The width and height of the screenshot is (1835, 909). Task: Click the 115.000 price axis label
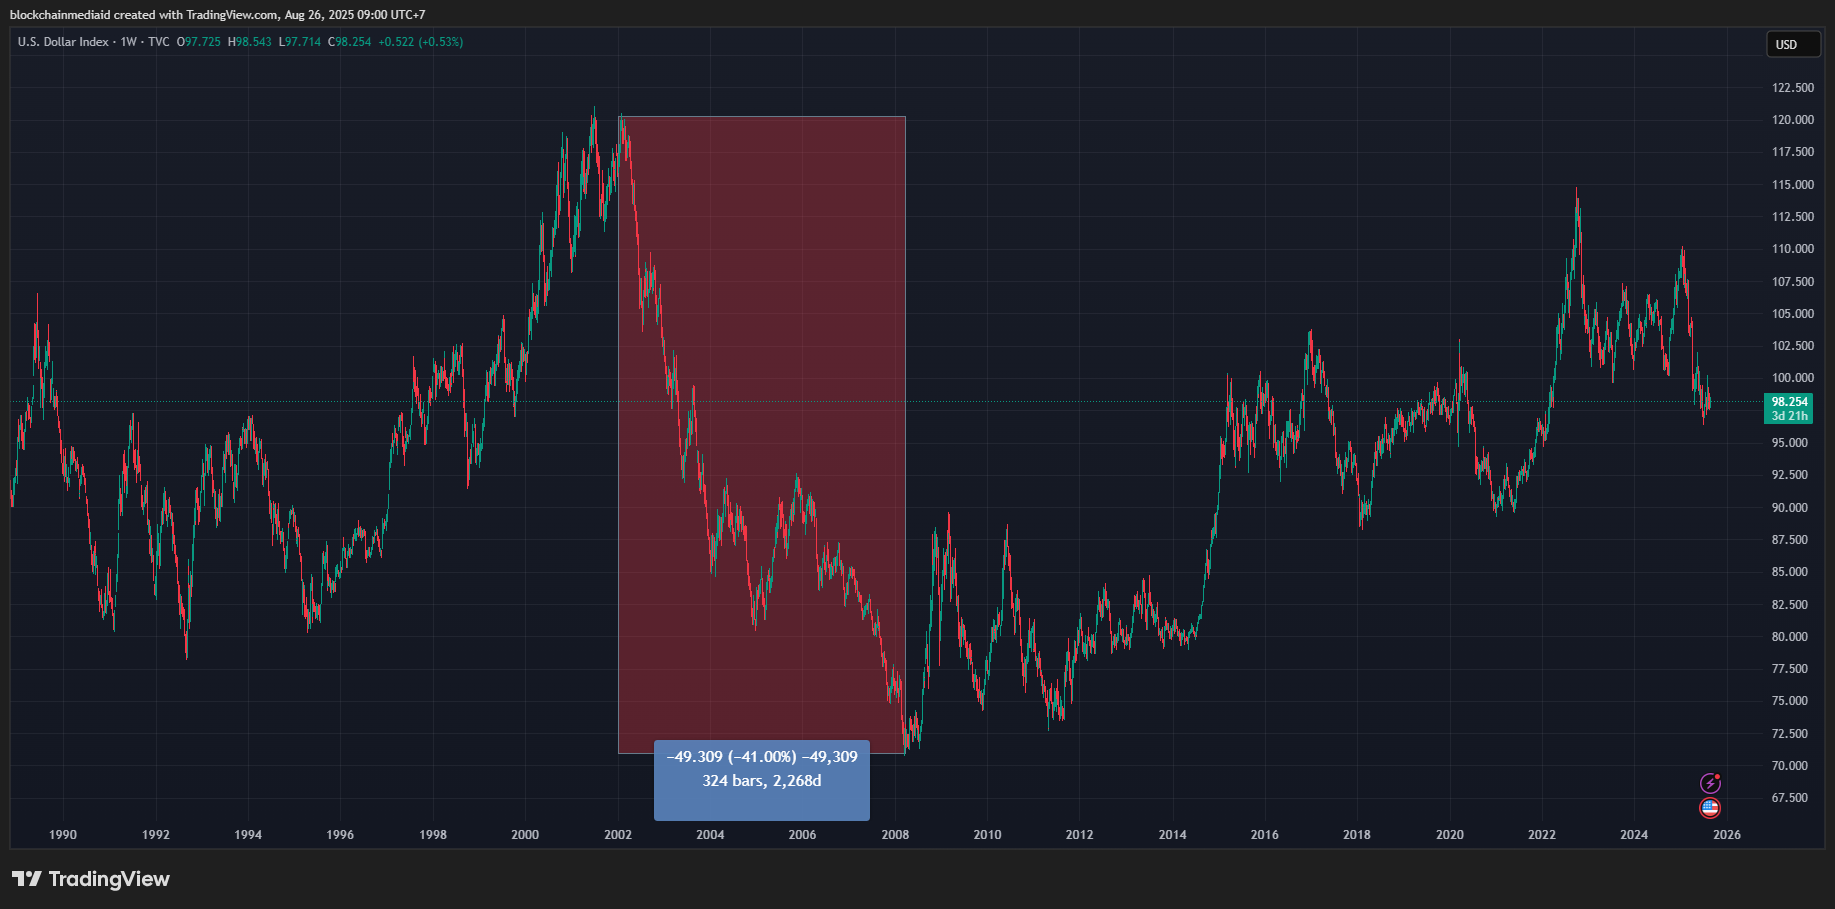(1792, 185)
